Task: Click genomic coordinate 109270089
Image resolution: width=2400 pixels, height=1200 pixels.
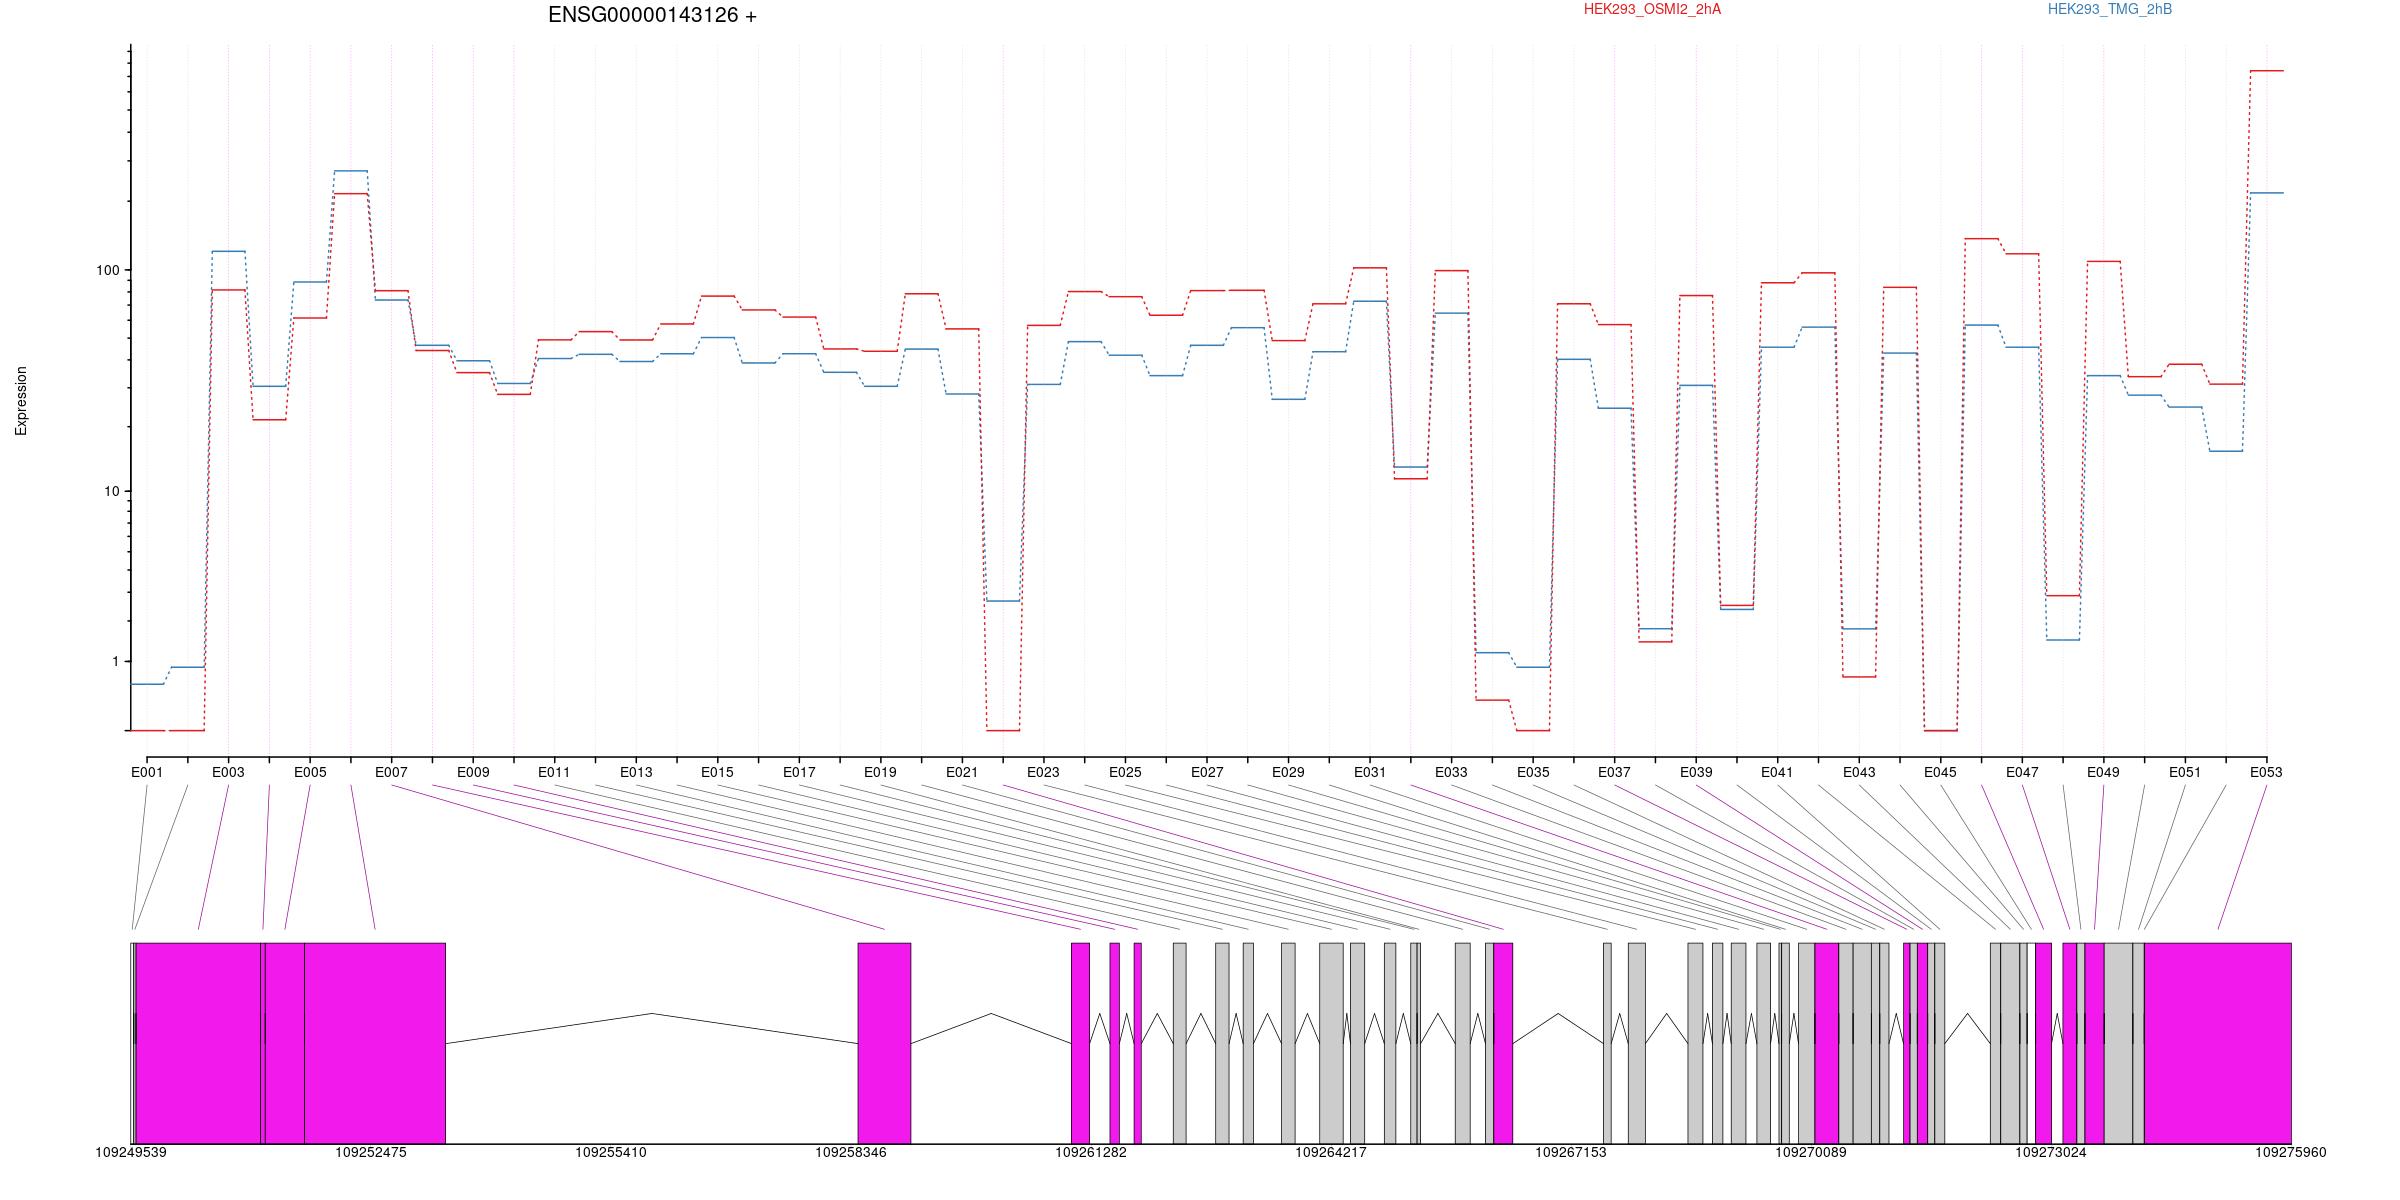Action: point(1811,1152)
